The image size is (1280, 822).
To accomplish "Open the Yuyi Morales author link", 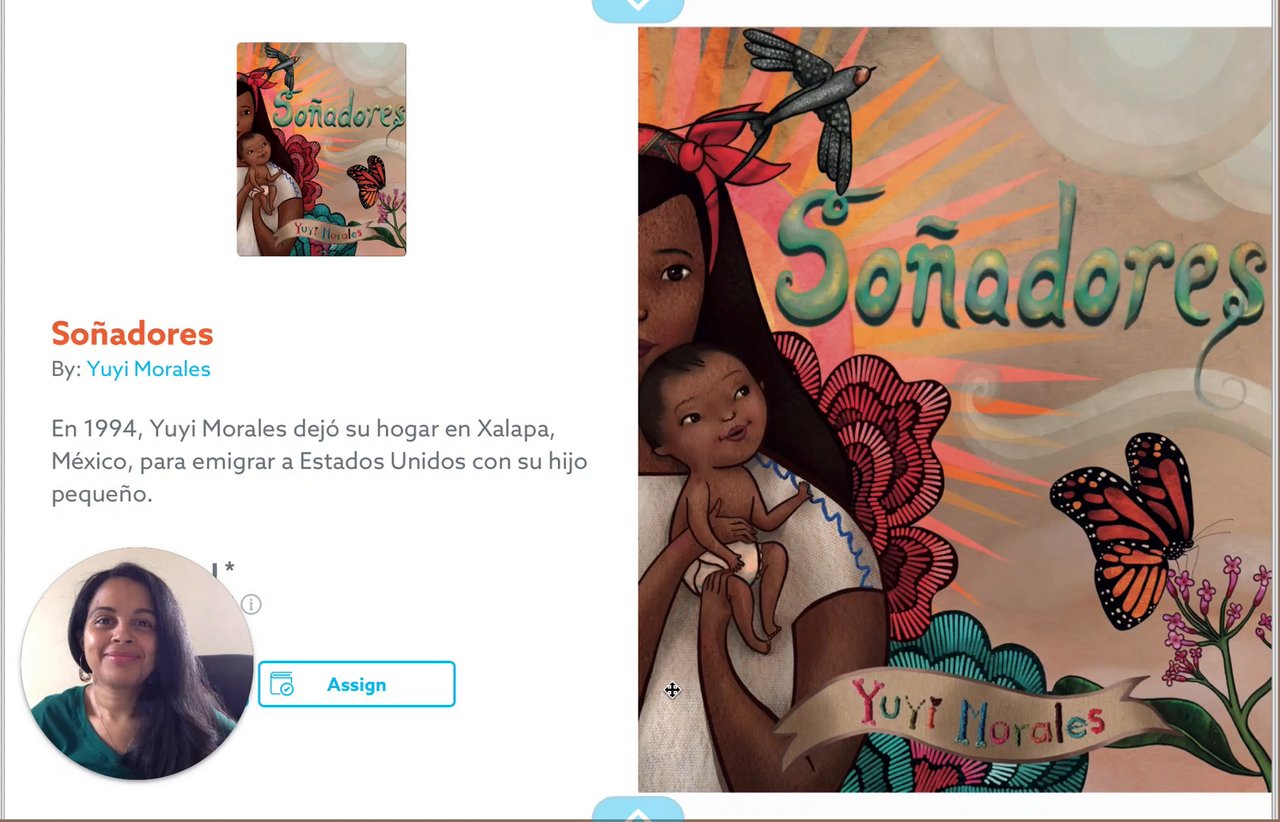I will [x=148, y=369].
